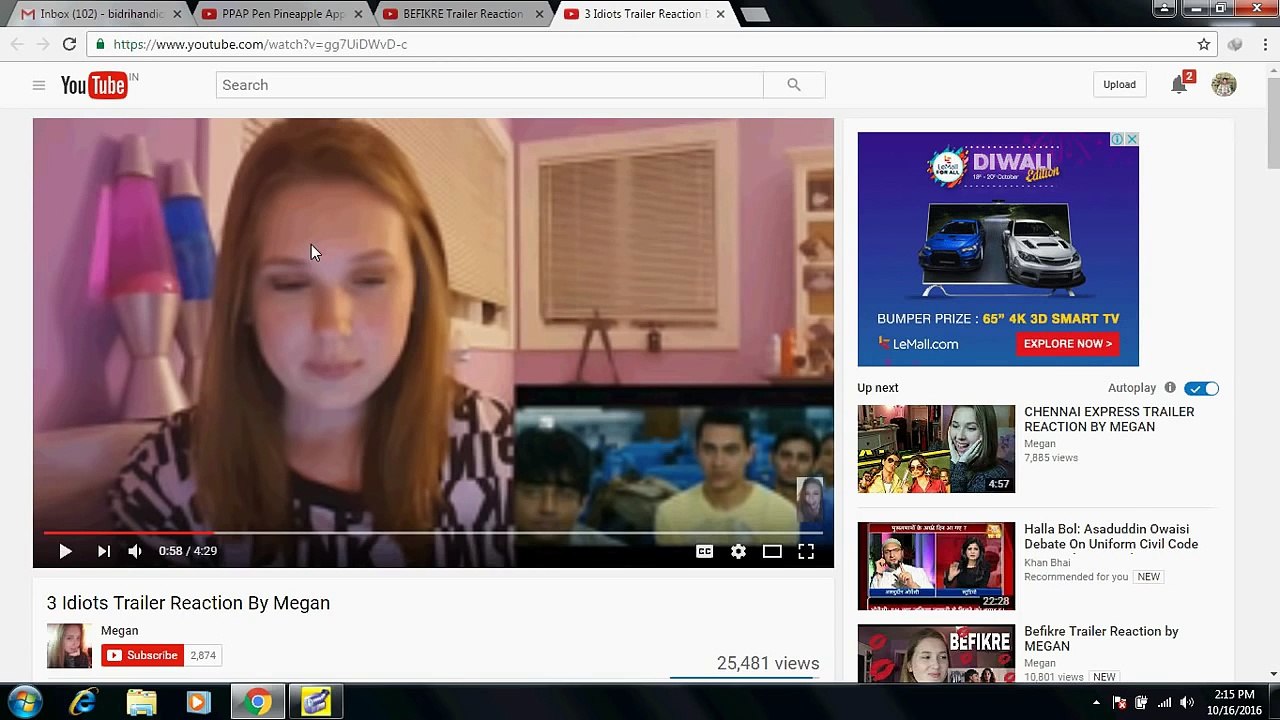Viewport: 1280px width, 720px height.
Task: Close the 3 Idiots tab
Action: click(x=720, y=14)
